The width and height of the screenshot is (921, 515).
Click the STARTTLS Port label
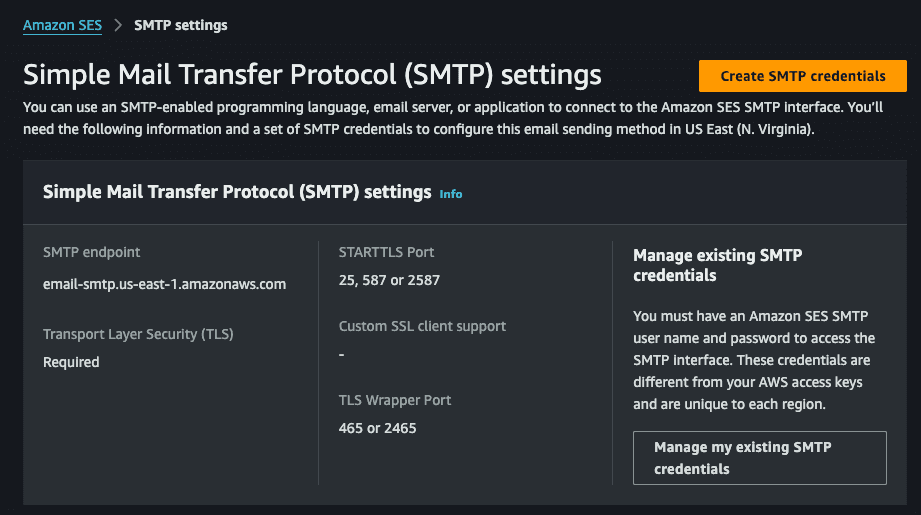(386, 253)
